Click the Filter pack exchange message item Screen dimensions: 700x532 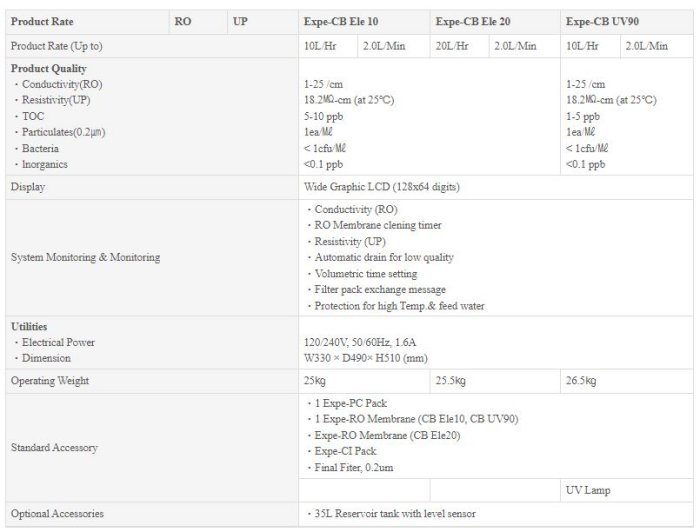pyautogui.click(x=383, y=289)
